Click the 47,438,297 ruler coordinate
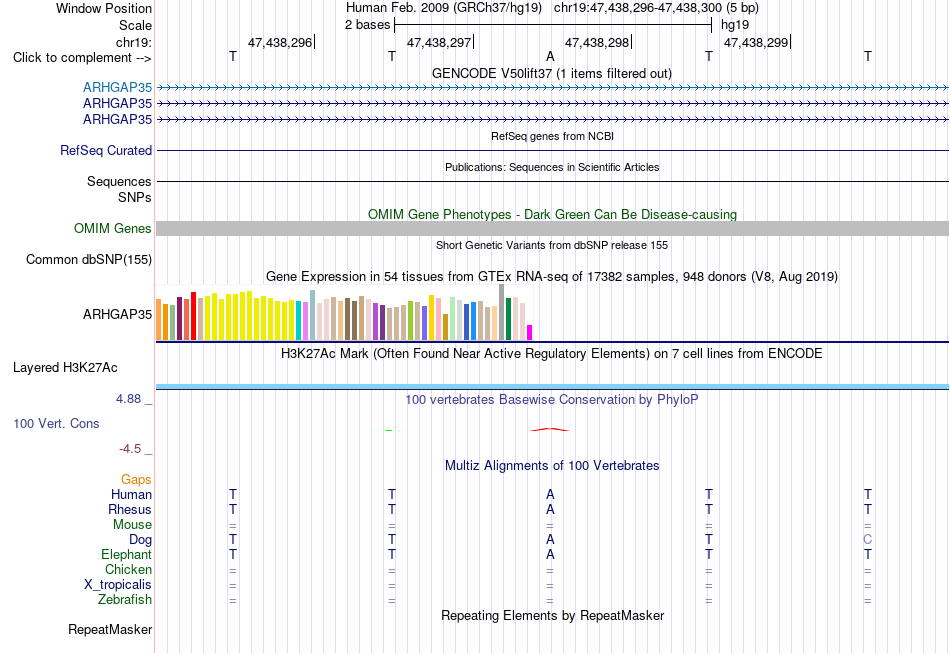The width and height of the screenshot is (950, 653). [439, 42]
